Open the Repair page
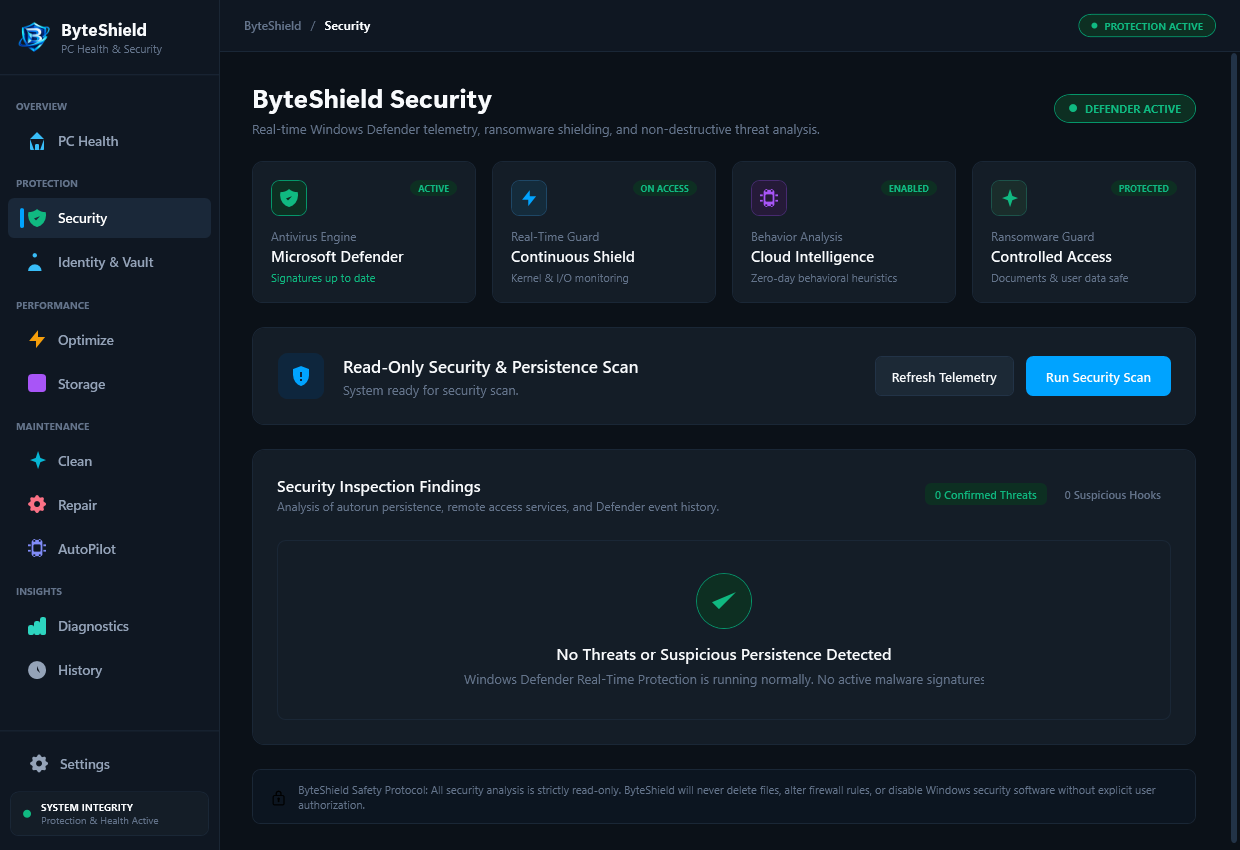This screenshot has width=1240, height=850. (x=109, y=505)
